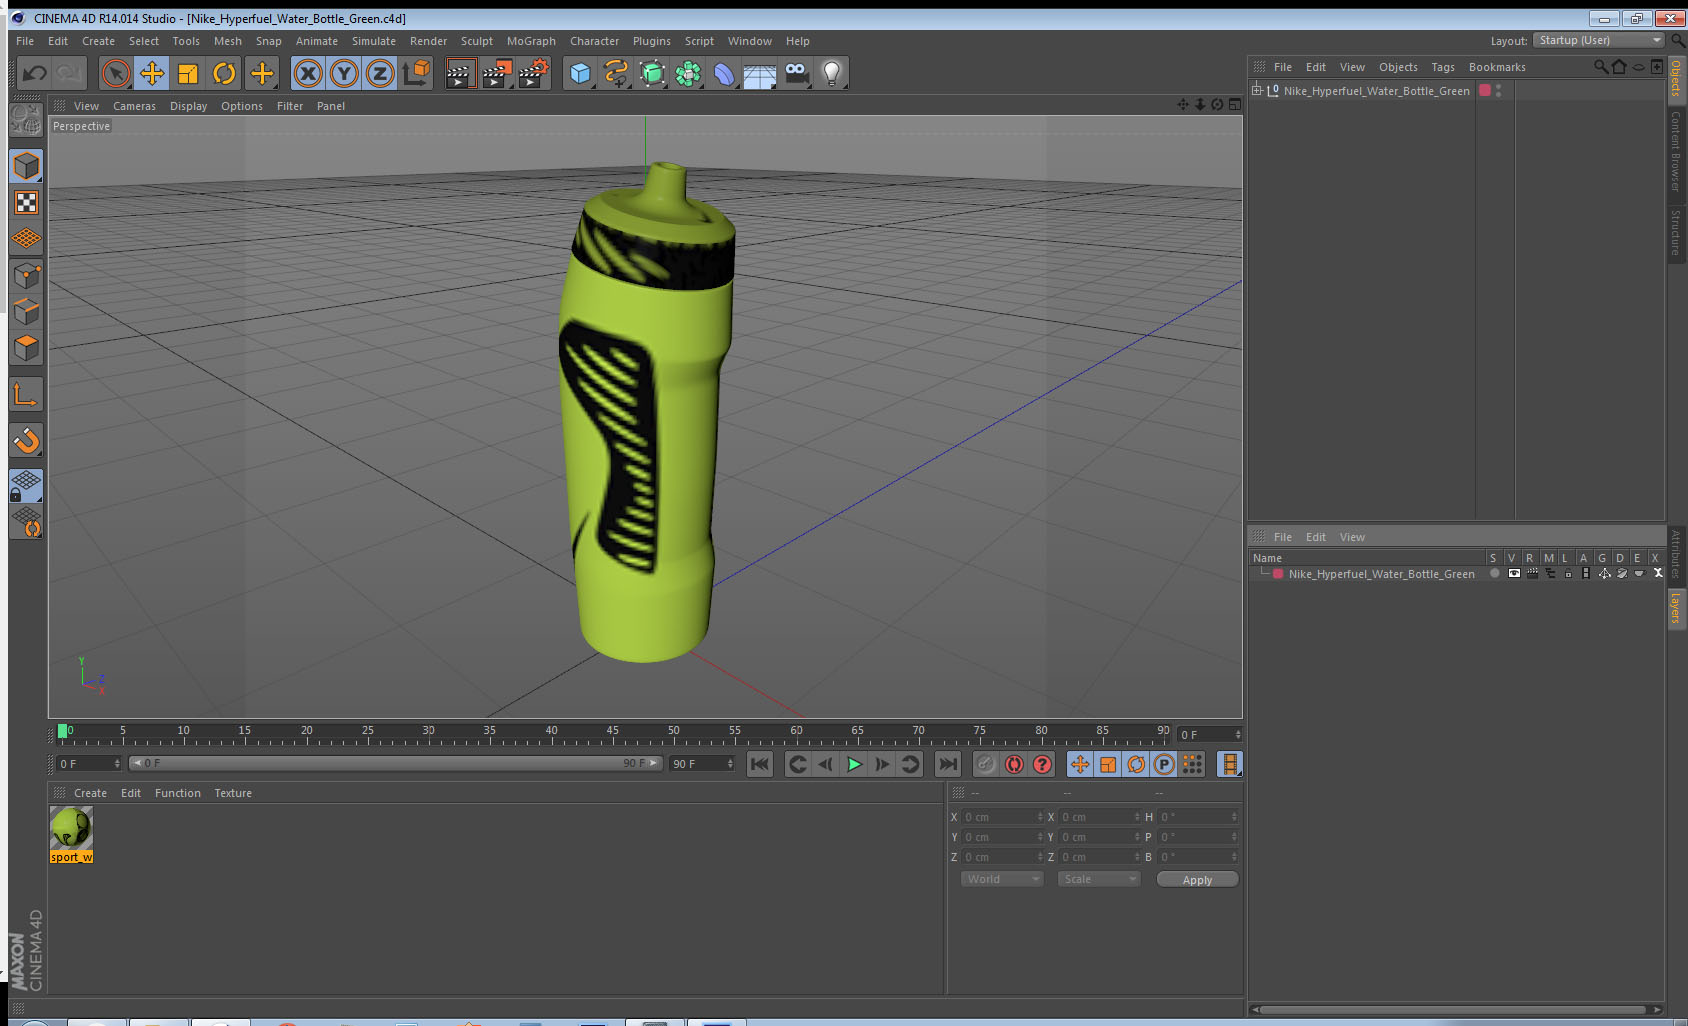Play animation forward
The height and width of the screenshot is (1026, 1688).
pyautogui.click(x=854, y=765)
